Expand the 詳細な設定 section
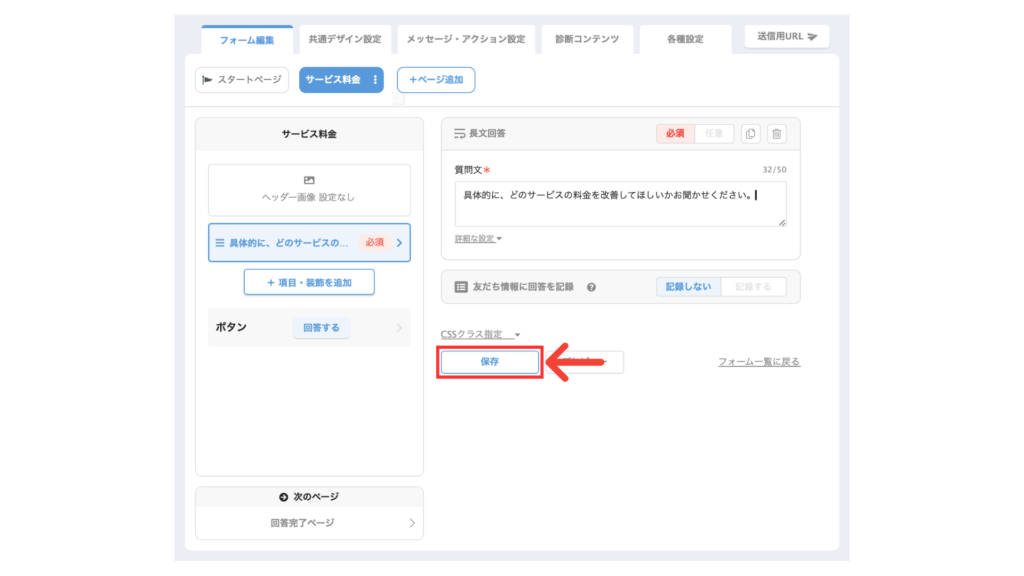Screen dimensions: 1024x576 click(478, 238)
